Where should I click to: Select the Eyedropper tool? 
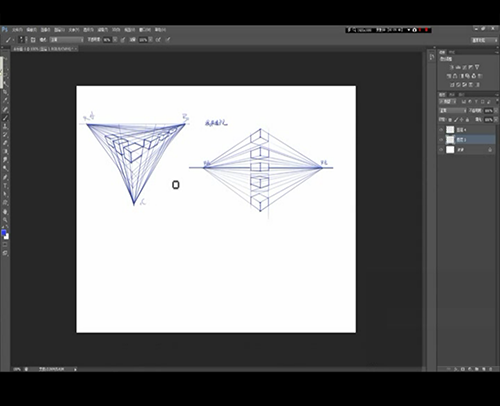click(6, 100)
